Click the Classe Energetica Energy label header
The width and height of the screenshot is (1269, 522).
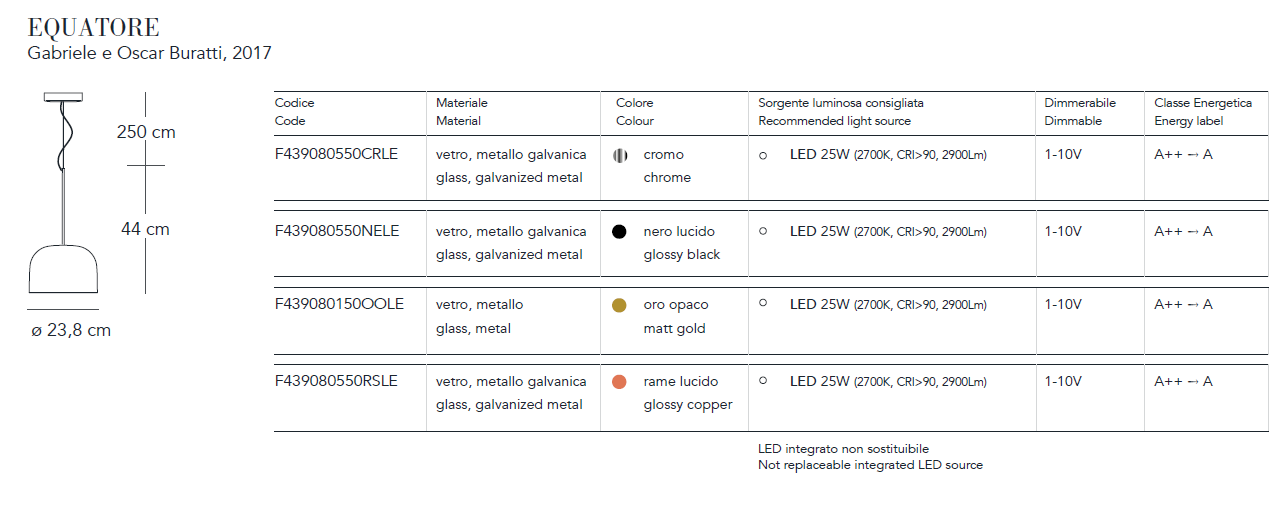pos(1203,112)
